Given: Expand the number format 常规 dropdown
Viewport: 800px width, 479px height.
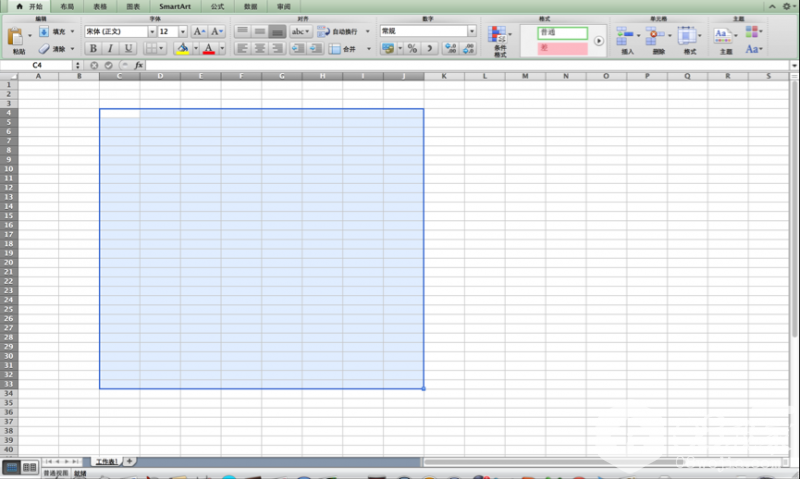Looking at the screenshot, I should pyautogui.click(x=471, y=32).
